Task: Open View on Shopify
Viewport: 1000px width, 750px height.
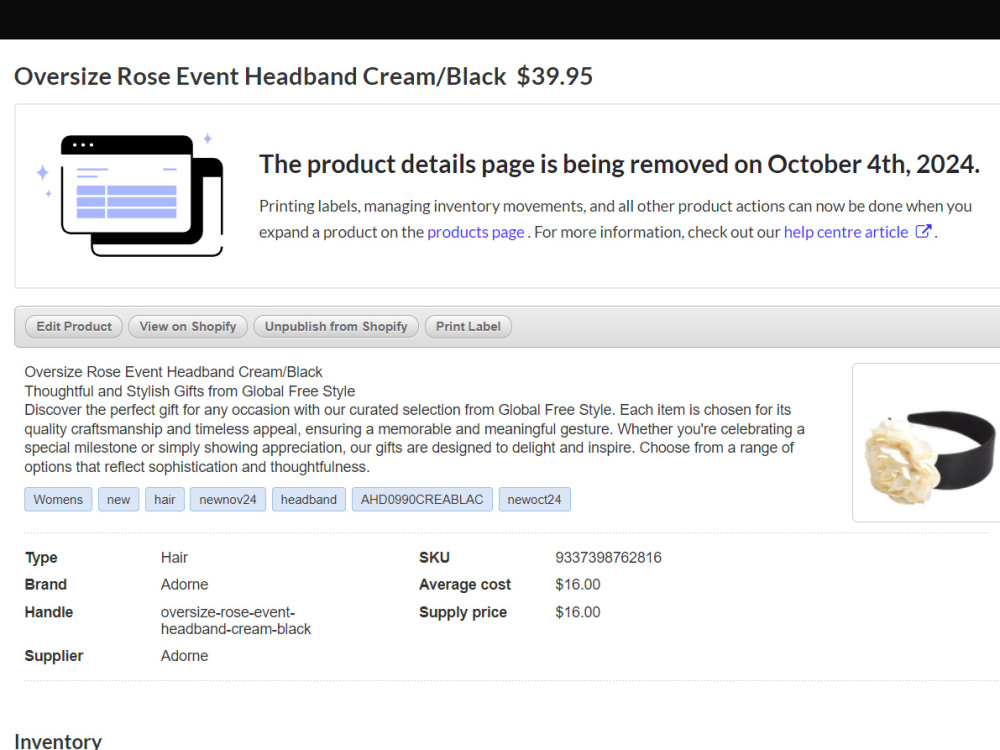Action: pos(188,327)
